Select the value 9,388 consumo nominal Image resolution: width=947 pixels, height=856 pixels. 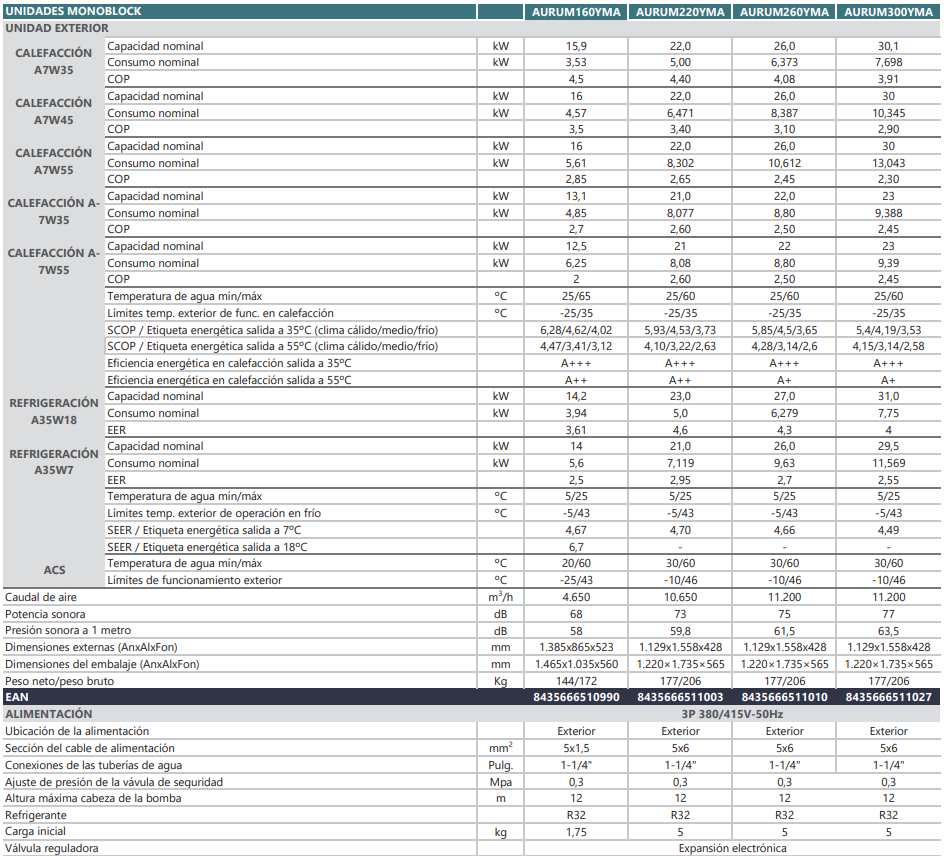(888, 213)
